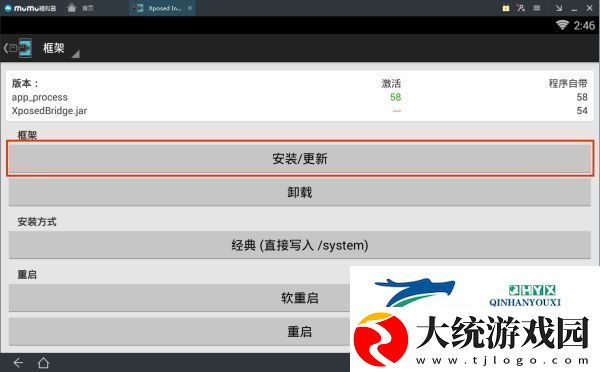Tap the Android back navigation arrow
Image resolution: width=600 pixels, height=372 pixels.
click(x=18, y=362)
